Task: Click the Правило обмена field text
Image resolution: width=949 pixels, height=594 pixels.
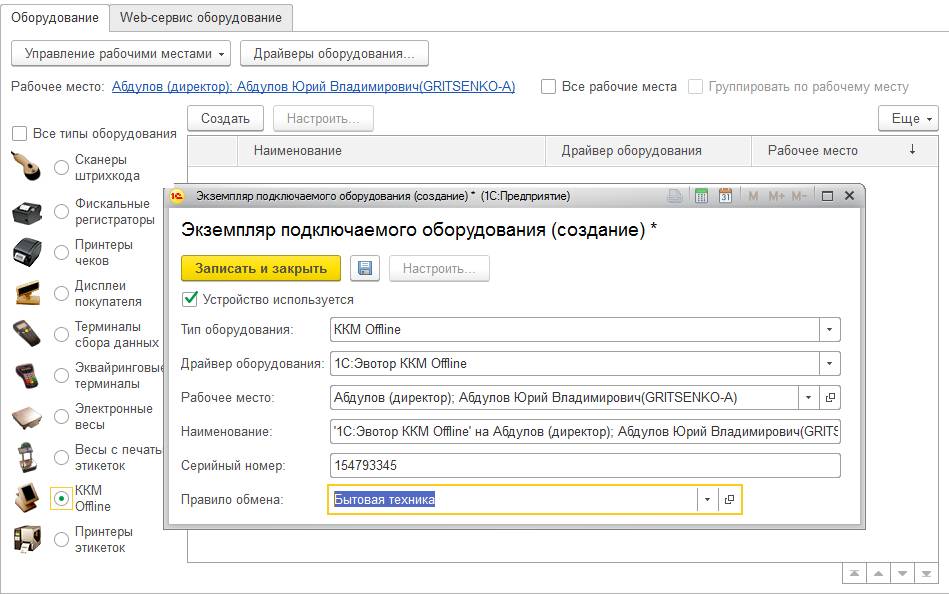Action: tap(384, 500)
